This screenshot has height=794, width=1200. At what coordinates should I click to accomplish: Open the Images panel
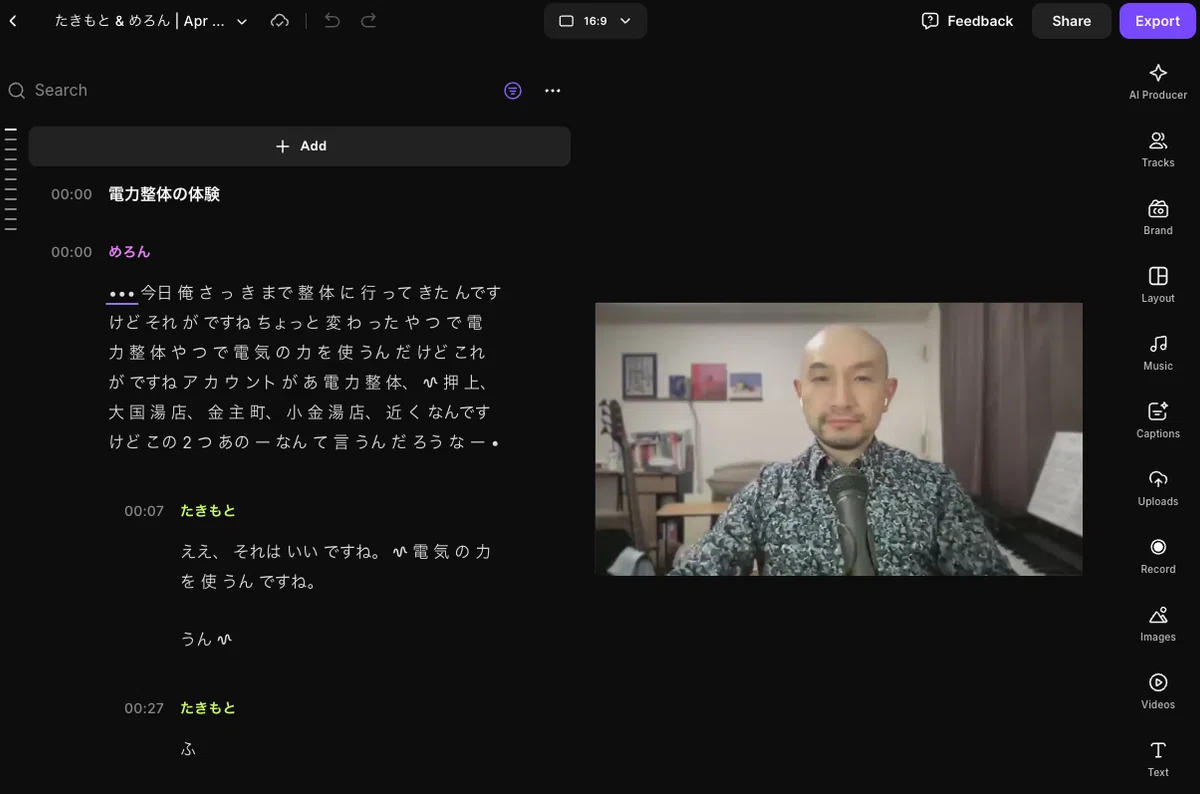pos(1158,624)
